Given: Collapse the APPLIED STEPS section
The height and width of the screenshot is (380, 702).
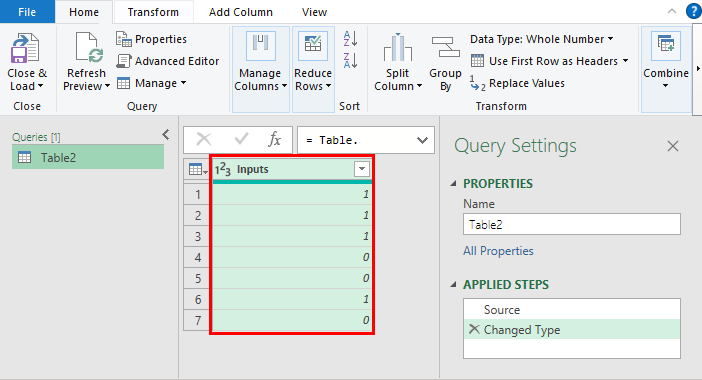Looking at the screenshot, I should 454,285.
